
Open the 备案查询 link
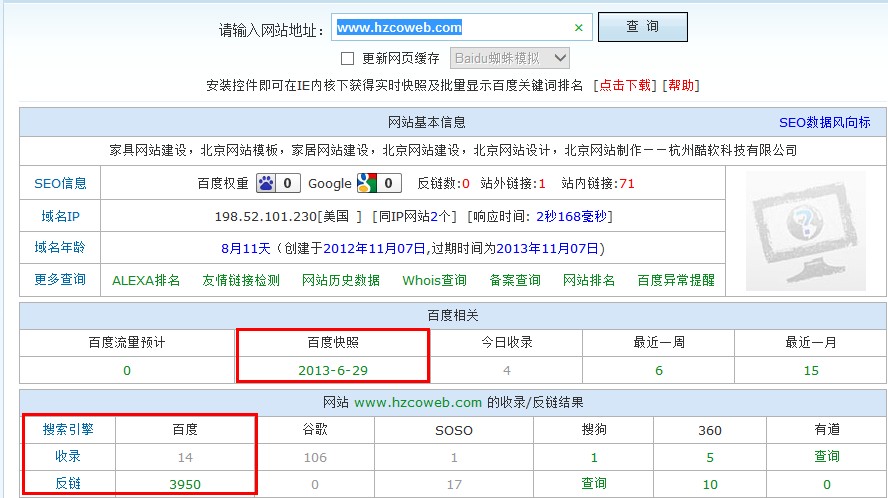515,280
